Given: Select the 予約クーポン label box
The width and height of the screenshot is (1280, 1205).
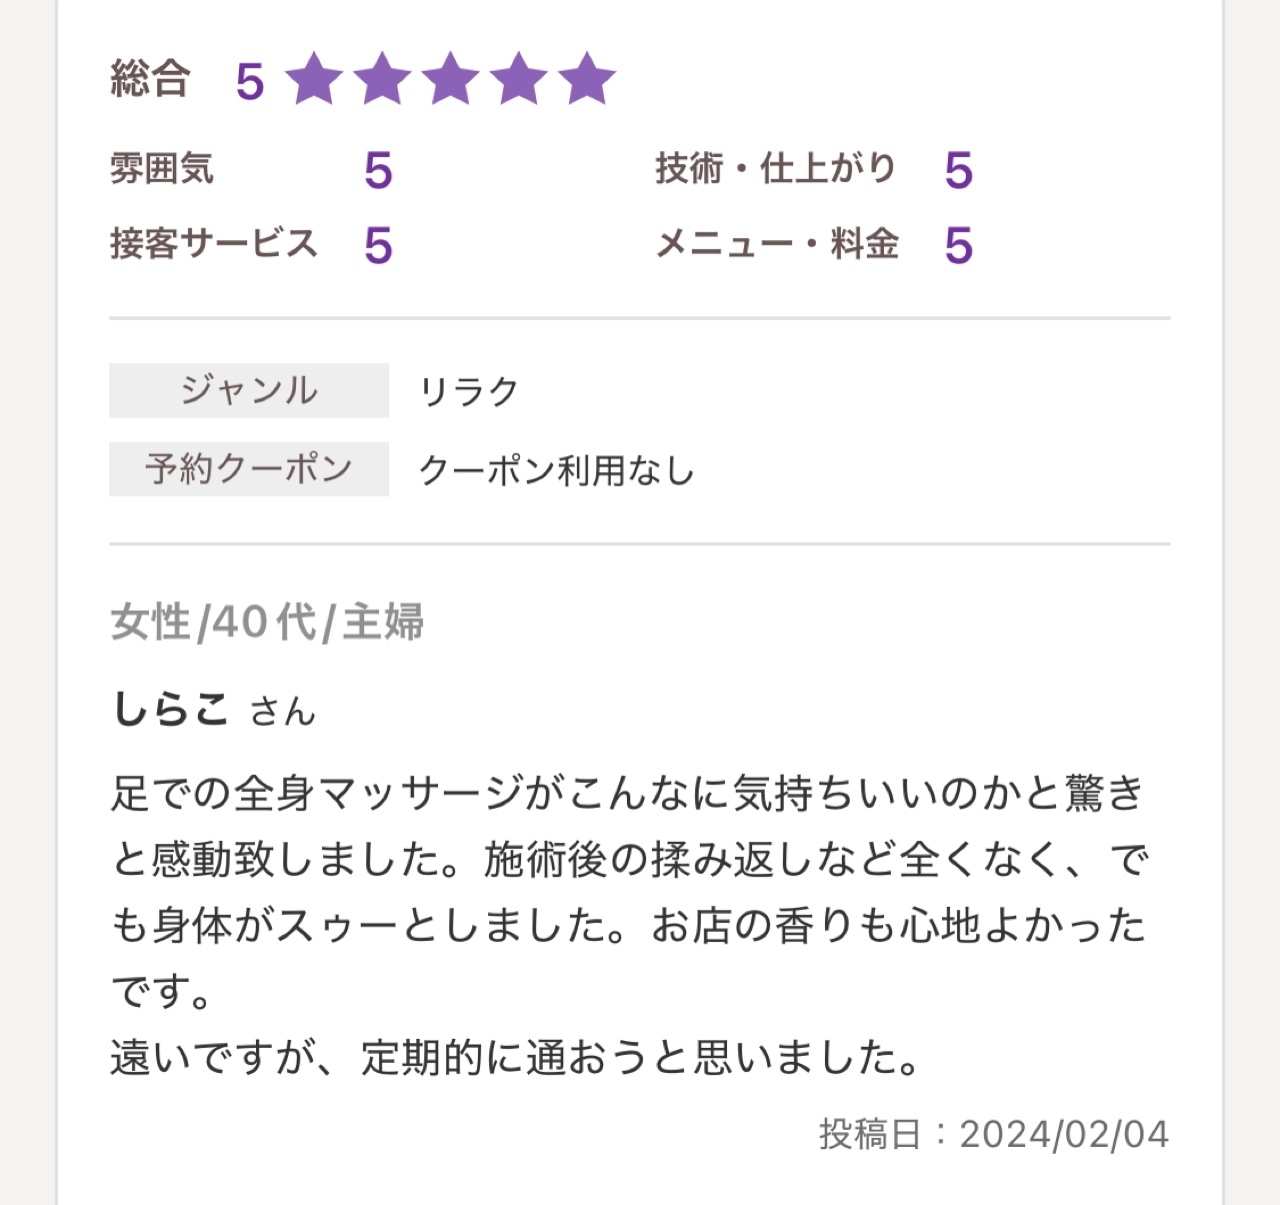Looking at the screenshot, I should pyautogui.click(x=249, y=469).
